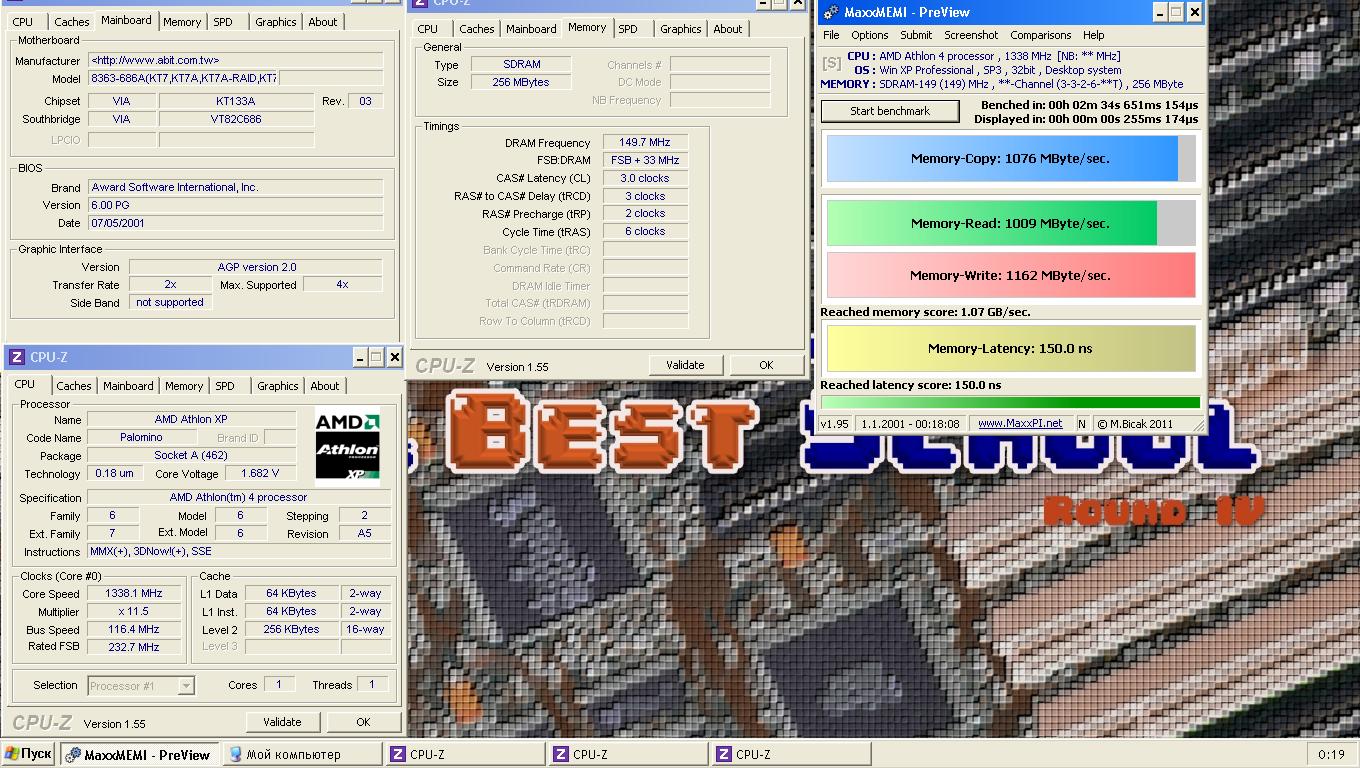Screen dimensions: 1360x768
Task: Open Mainboard tab in the bottom CPU window
Action: [x=129, y=386]
